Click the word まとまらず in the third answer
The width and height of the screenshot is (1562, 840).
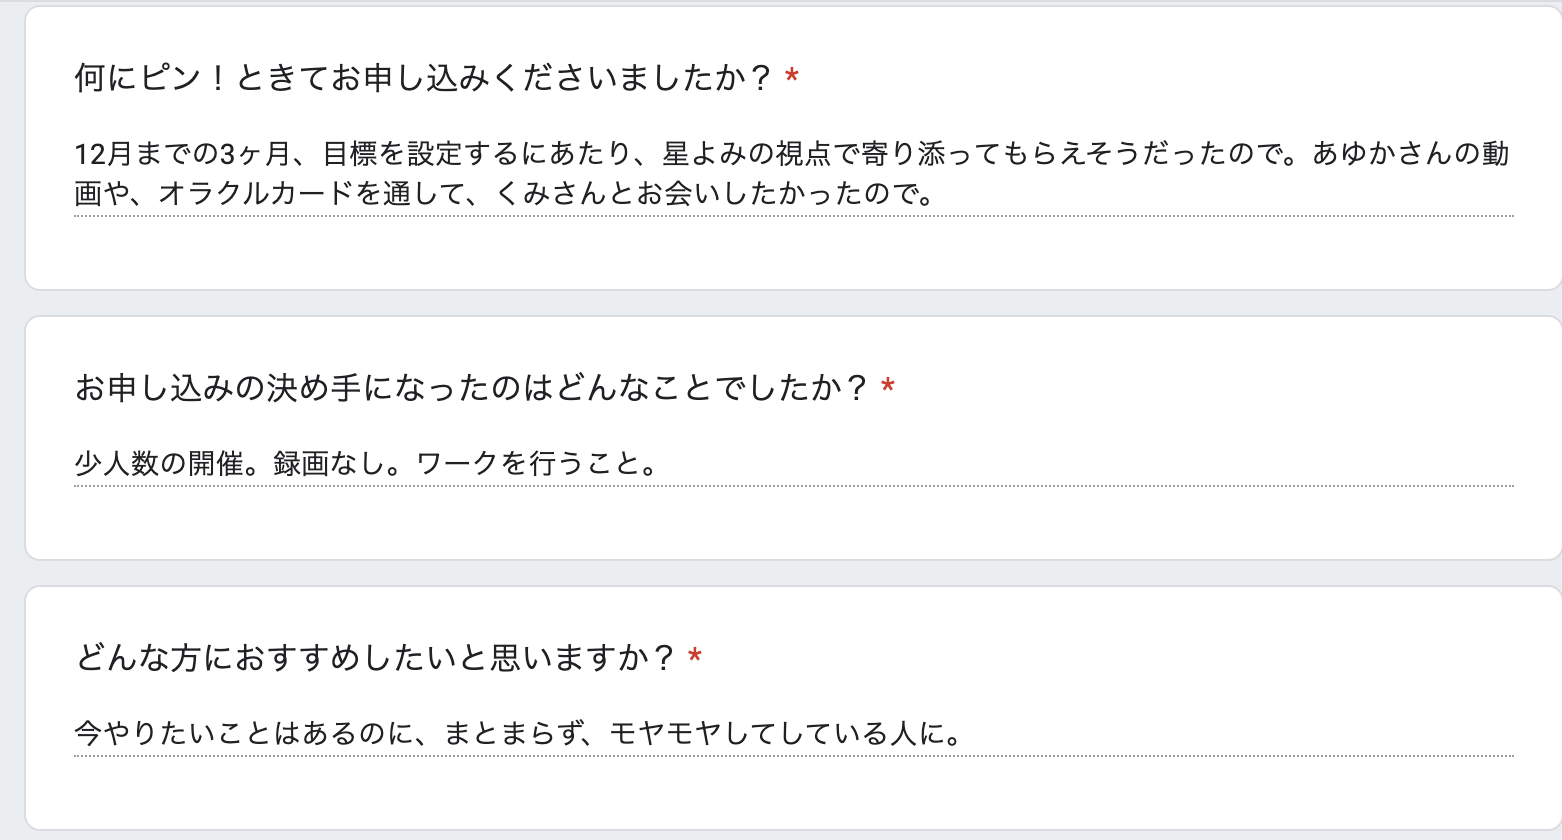[x=513, y=735]
